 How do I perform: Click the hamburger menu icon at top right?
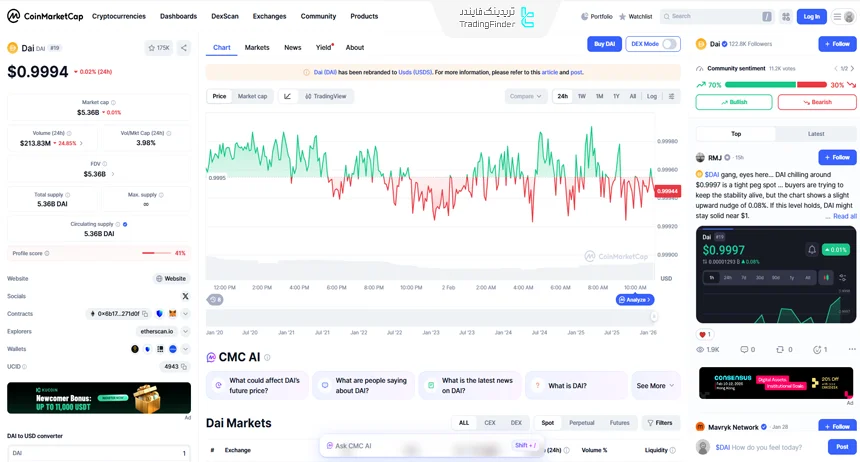[x=838, y=16]
